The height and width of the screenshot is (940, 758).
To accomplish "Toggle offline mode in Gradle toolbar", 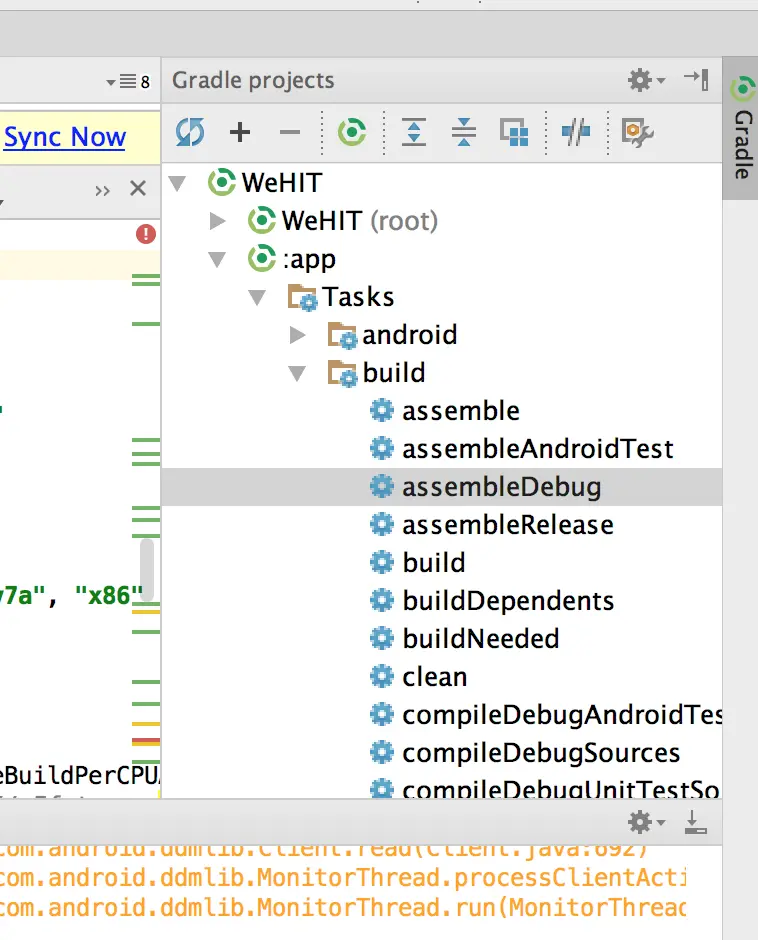I will pyautogui.click(x=576, y=132).
